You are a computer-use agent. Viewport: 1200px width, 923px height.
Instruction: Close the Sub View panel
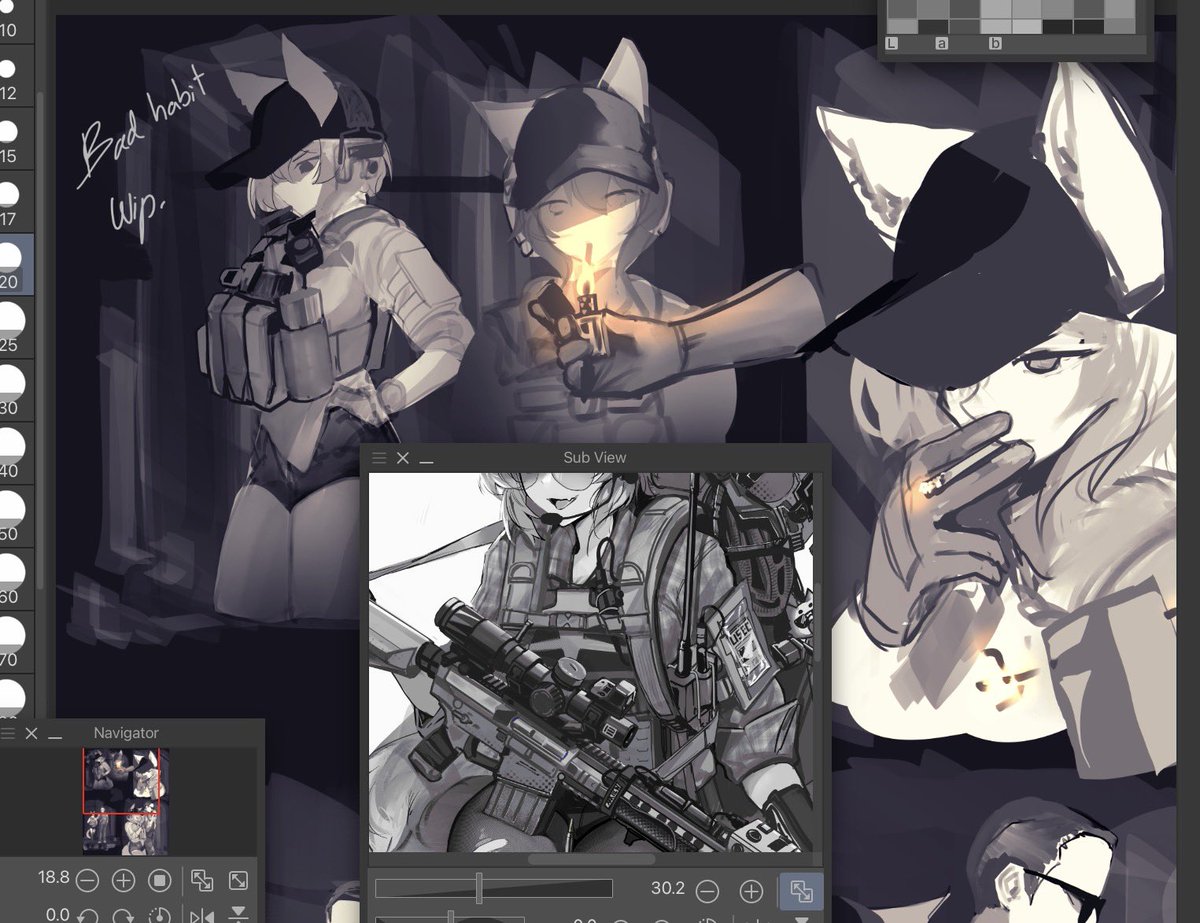click(403, 458)
